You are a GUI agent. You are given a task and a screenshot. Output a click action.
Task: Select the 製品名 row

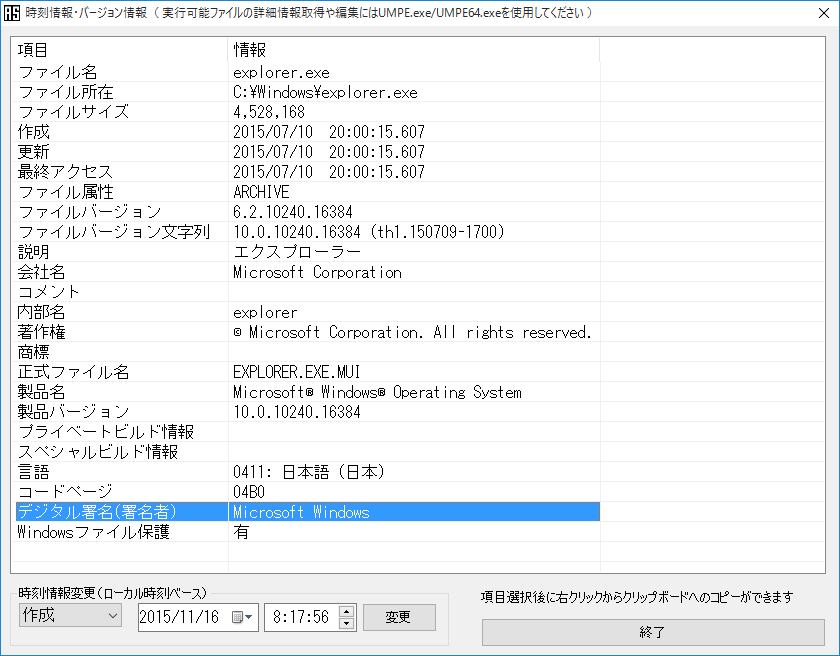coord(308,392)
